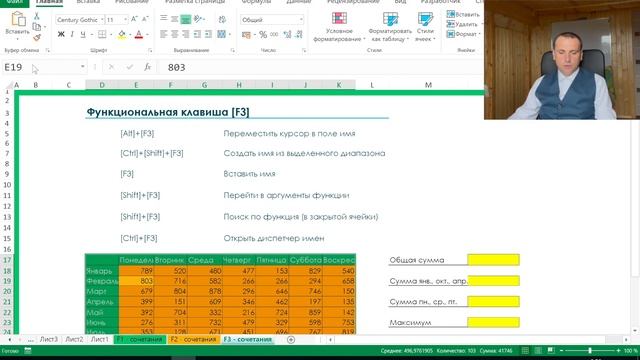Click the text orientation icon
The height and width of the screenshot is (360, 640).
coord(198,19)
